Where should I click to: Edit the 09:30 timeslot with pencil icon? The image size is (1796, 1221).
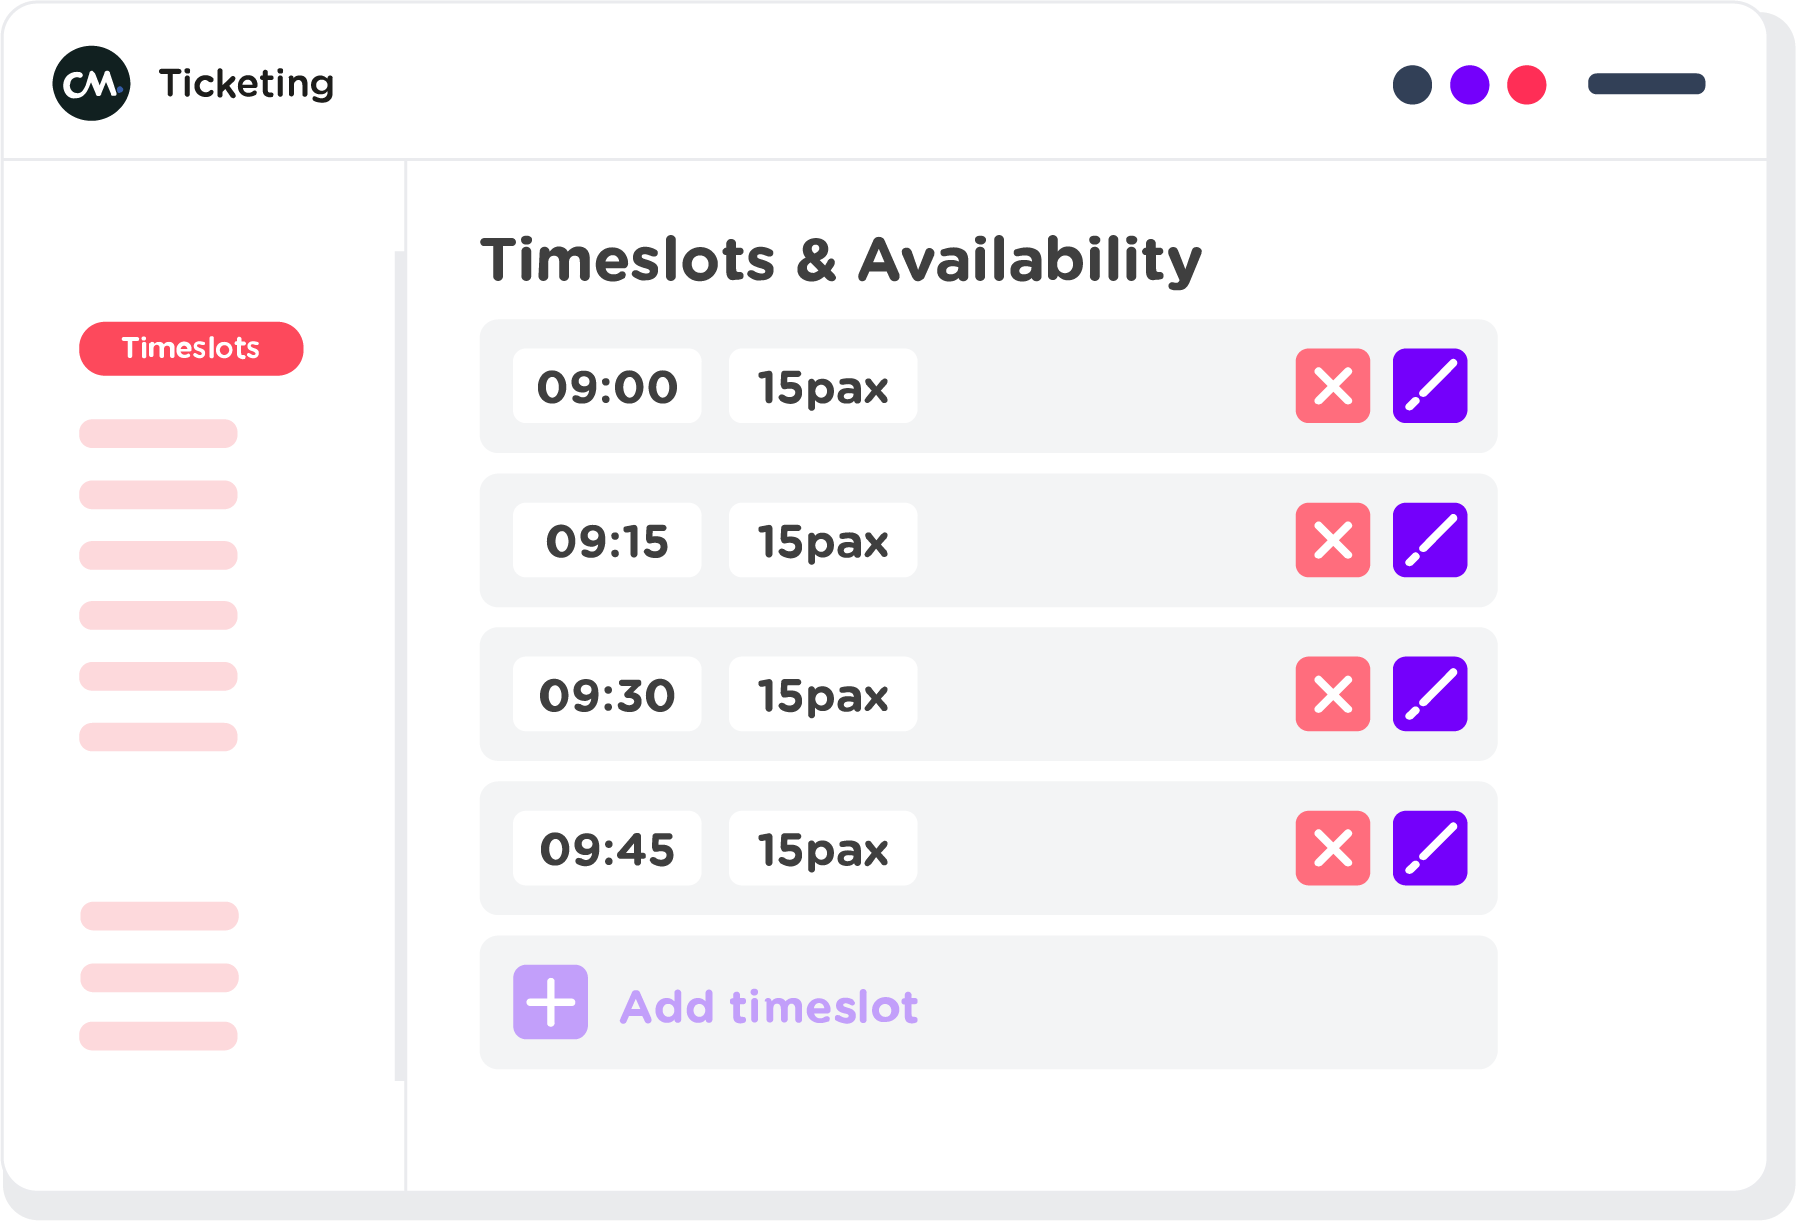[x=1429, y=694]
